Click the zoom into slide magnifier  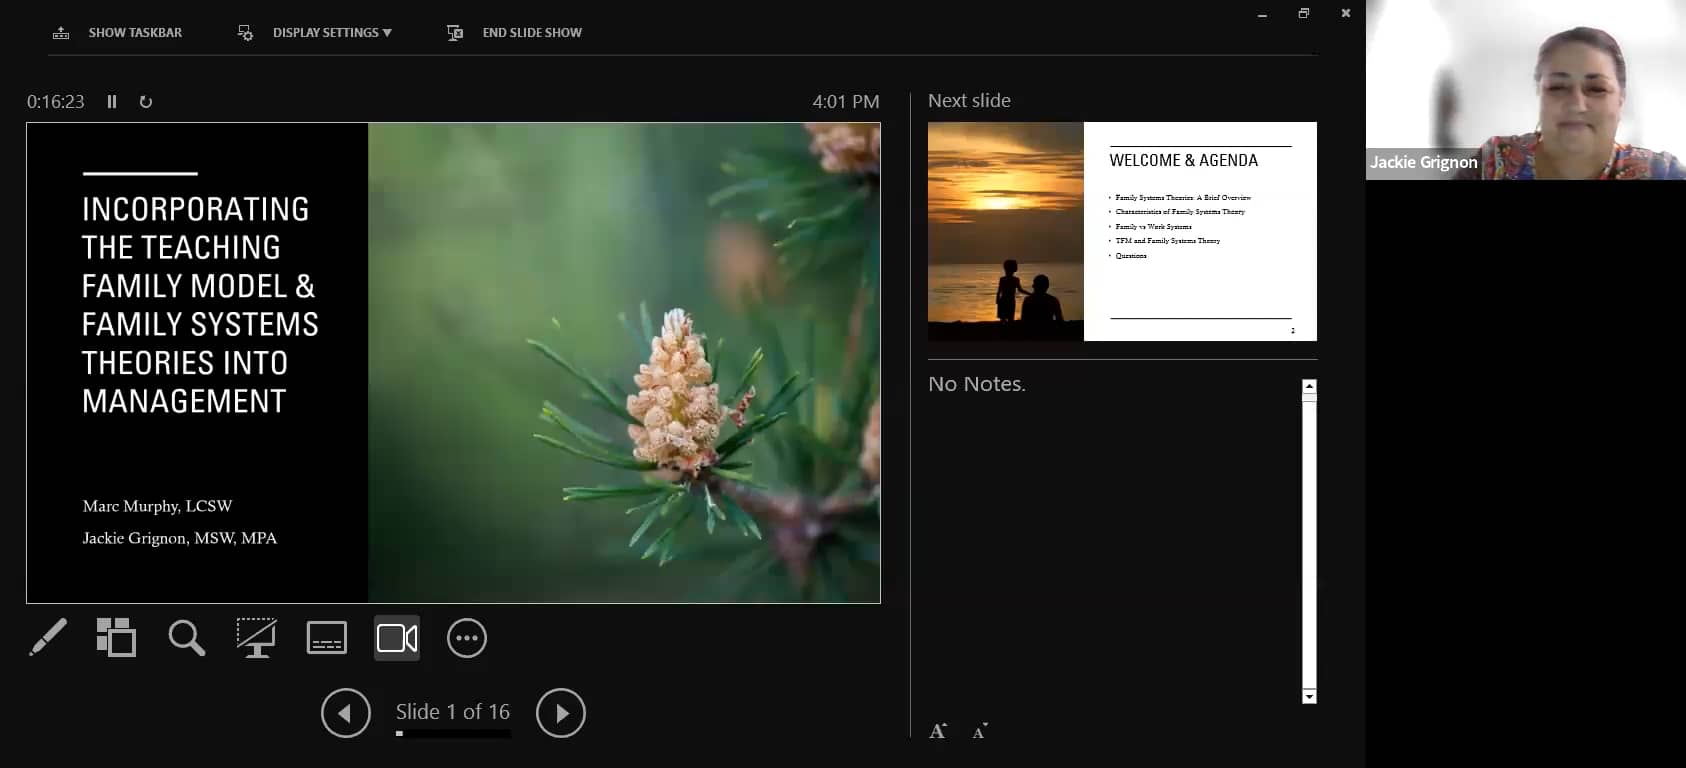point(186,638)
